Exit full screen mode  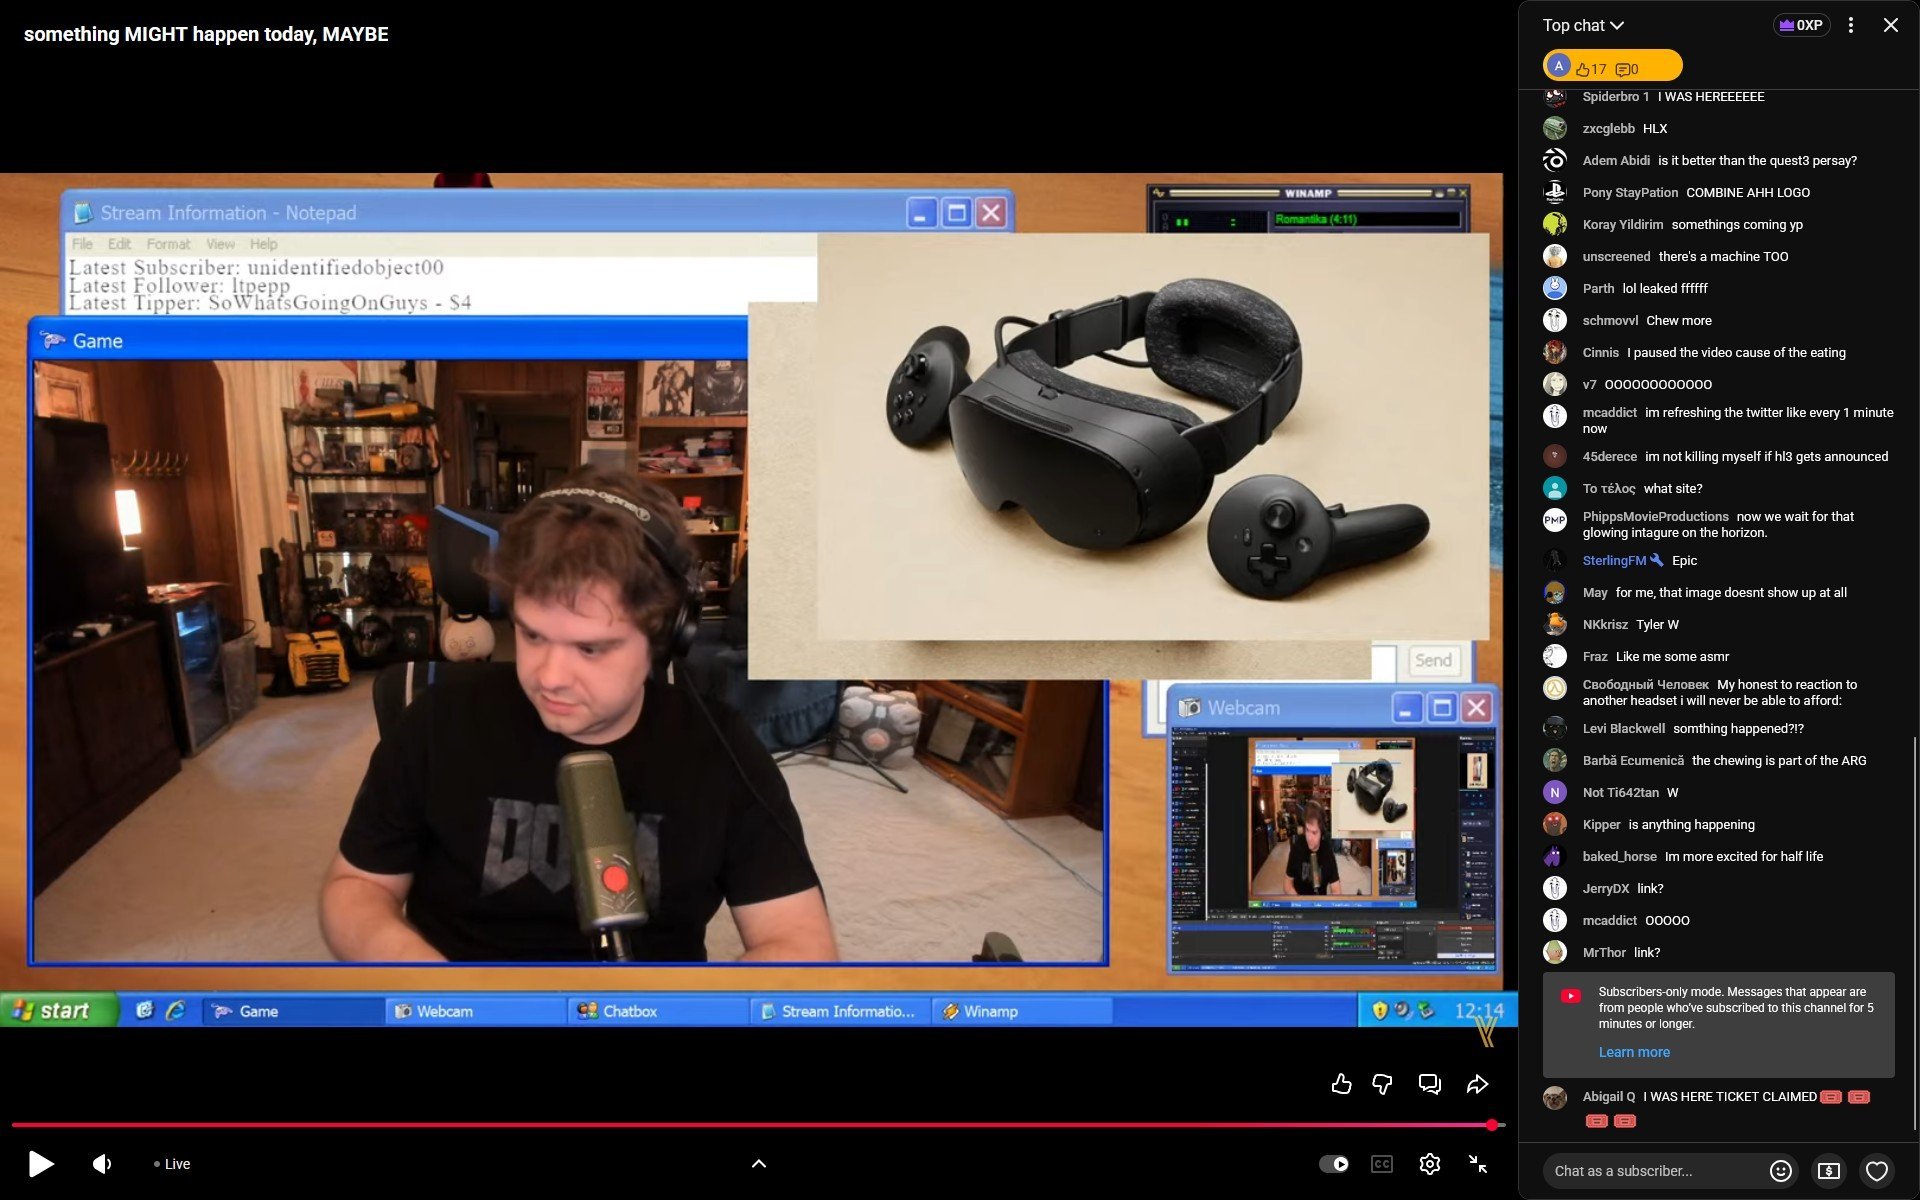(1477, 1164)
